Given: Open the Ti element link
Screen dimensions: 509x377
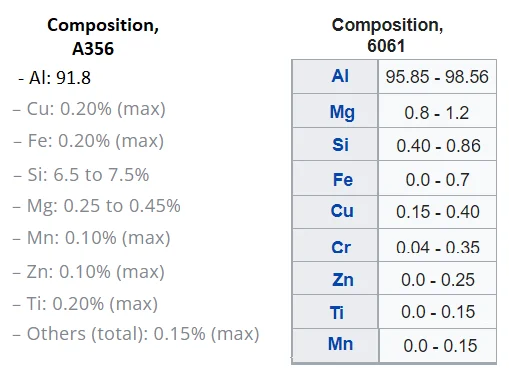Looking at the screenshot, I should coord(337,313).
